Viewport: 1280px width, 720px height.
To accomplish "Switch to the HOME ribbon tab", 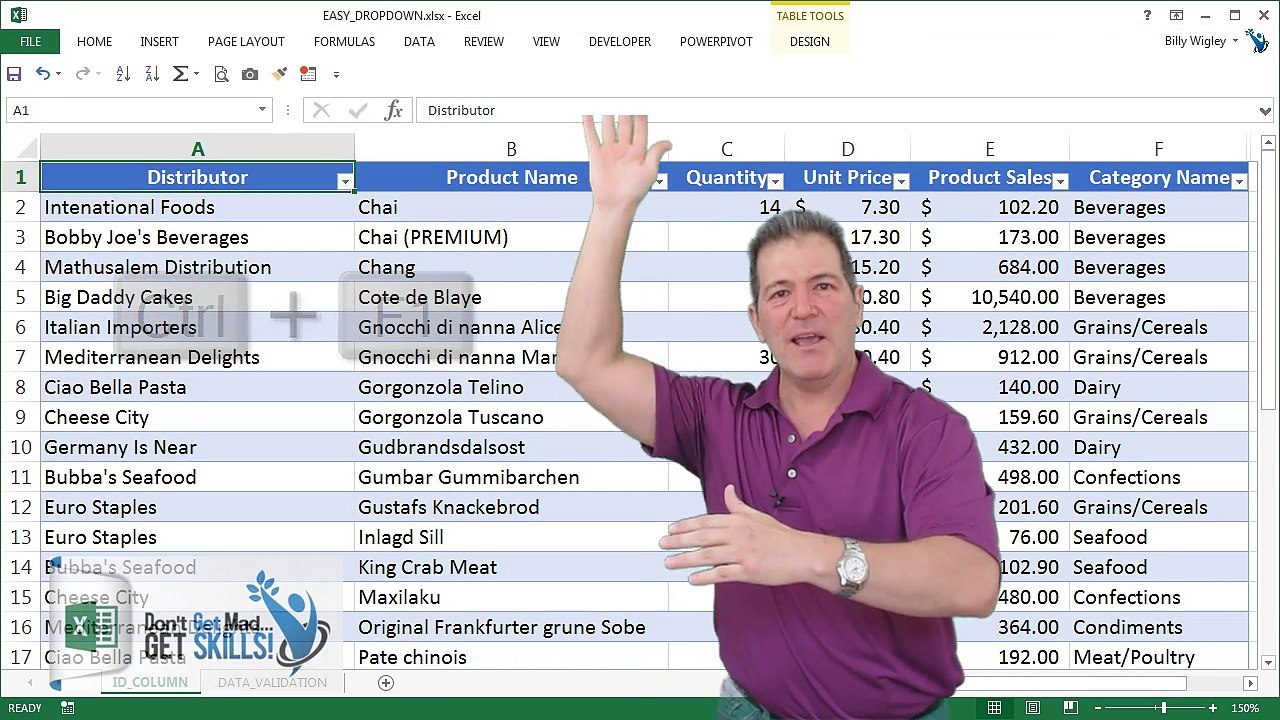I will (x=95, y=42).
